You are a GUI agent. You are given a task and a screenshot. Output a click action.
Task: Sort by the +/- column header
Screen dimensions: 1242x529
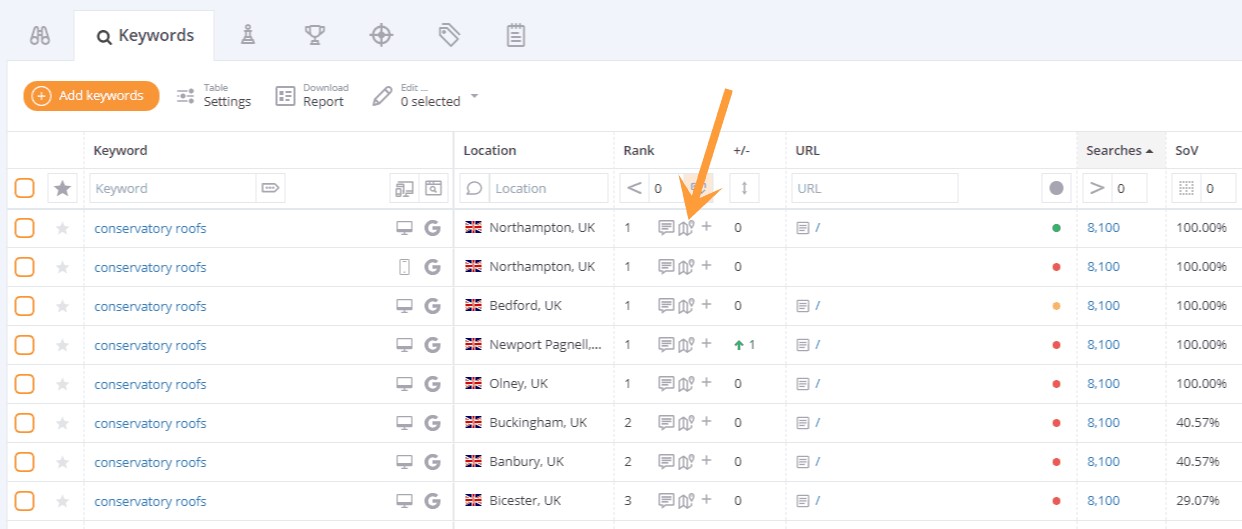point(741,151)
